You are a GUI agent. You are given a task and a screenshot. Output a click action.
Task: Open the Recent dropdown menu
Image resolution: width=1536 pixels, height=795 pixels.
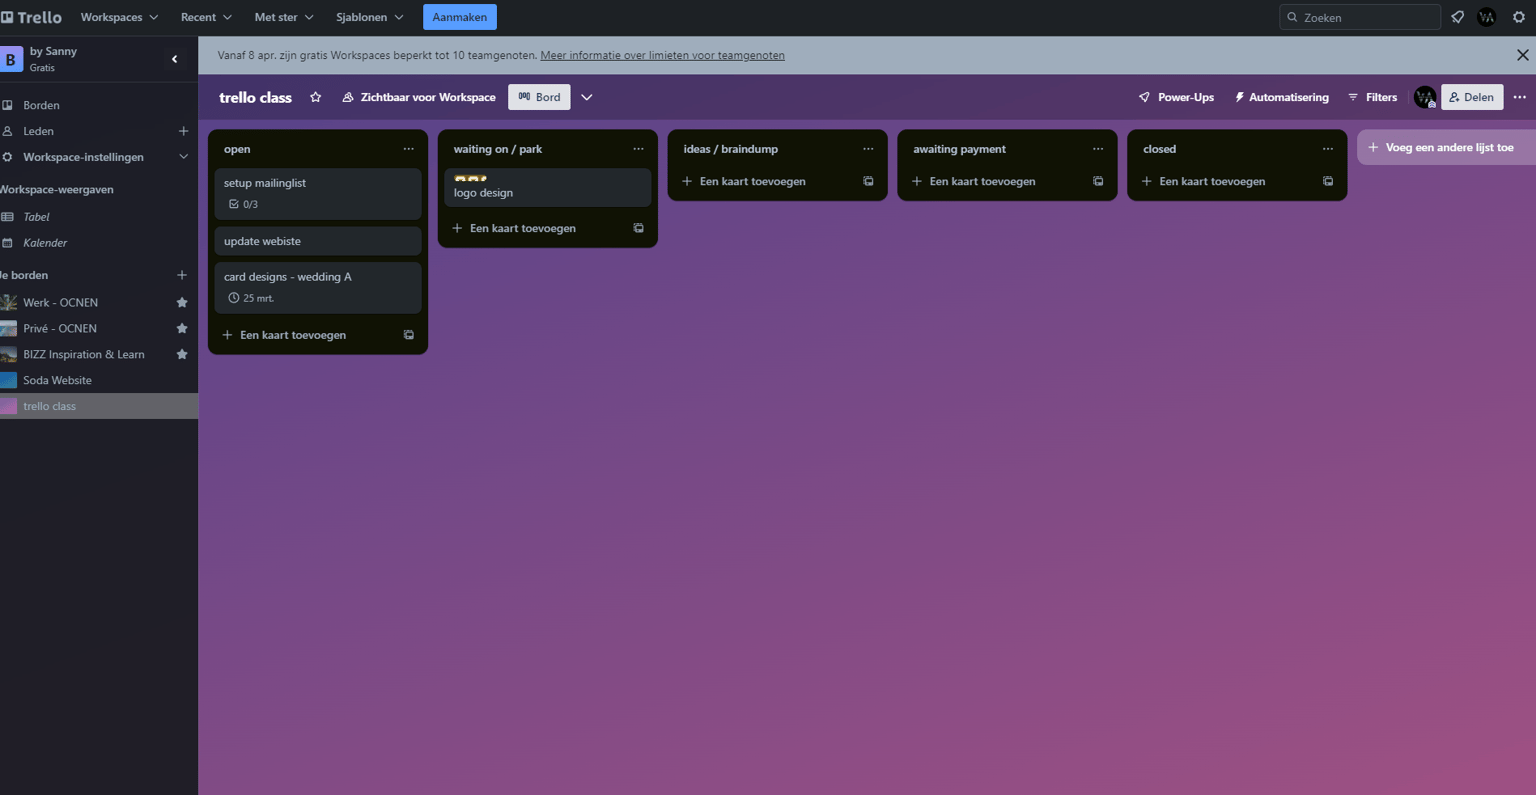(206, 17)
